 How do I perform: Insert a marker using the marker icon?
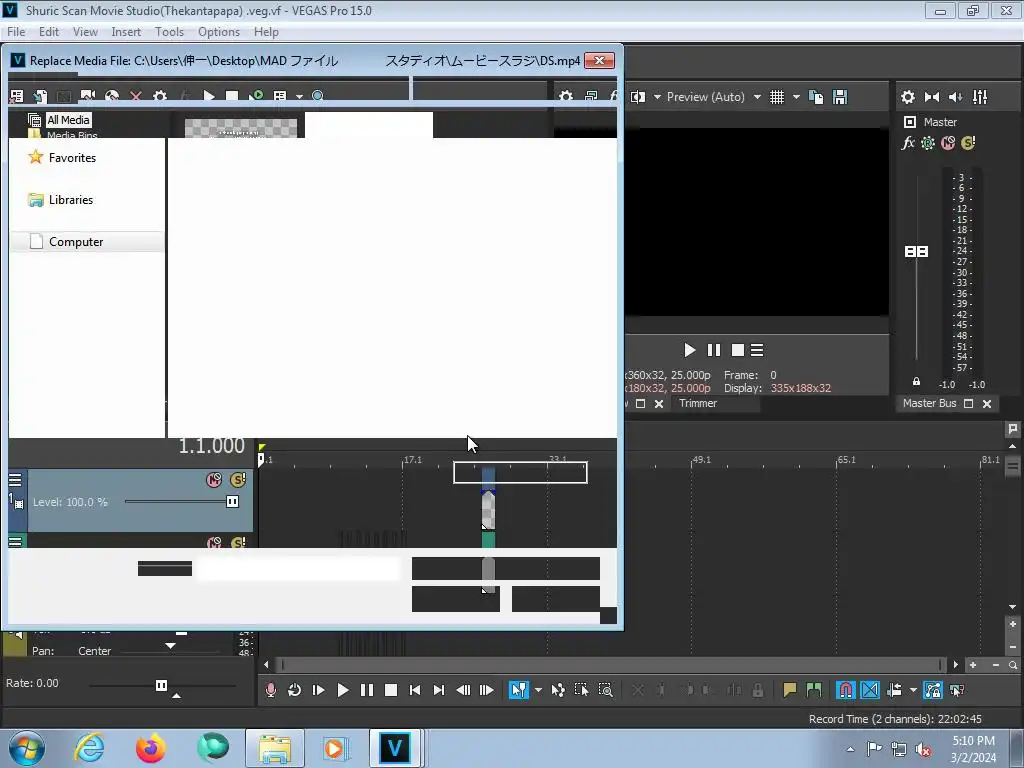pyautogui.click(x=790, y=690)
